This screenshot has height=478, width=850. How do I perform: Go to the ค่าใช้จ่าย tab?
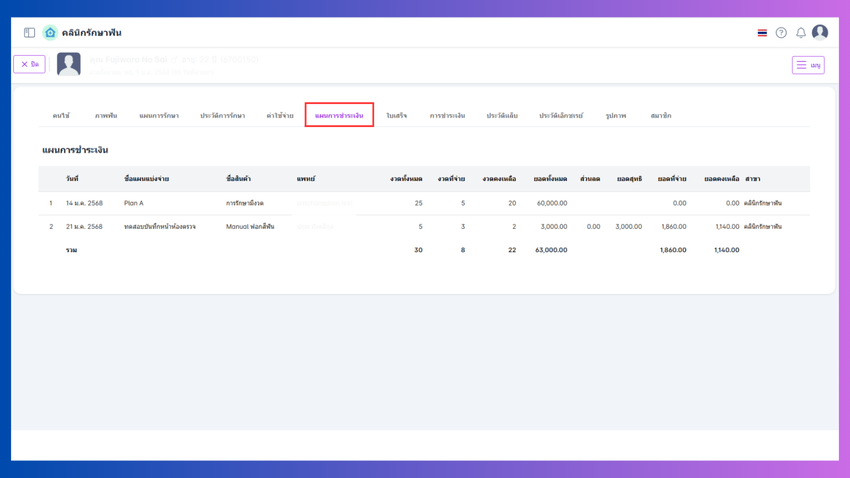pyautogui.click(x=280, y=115)
